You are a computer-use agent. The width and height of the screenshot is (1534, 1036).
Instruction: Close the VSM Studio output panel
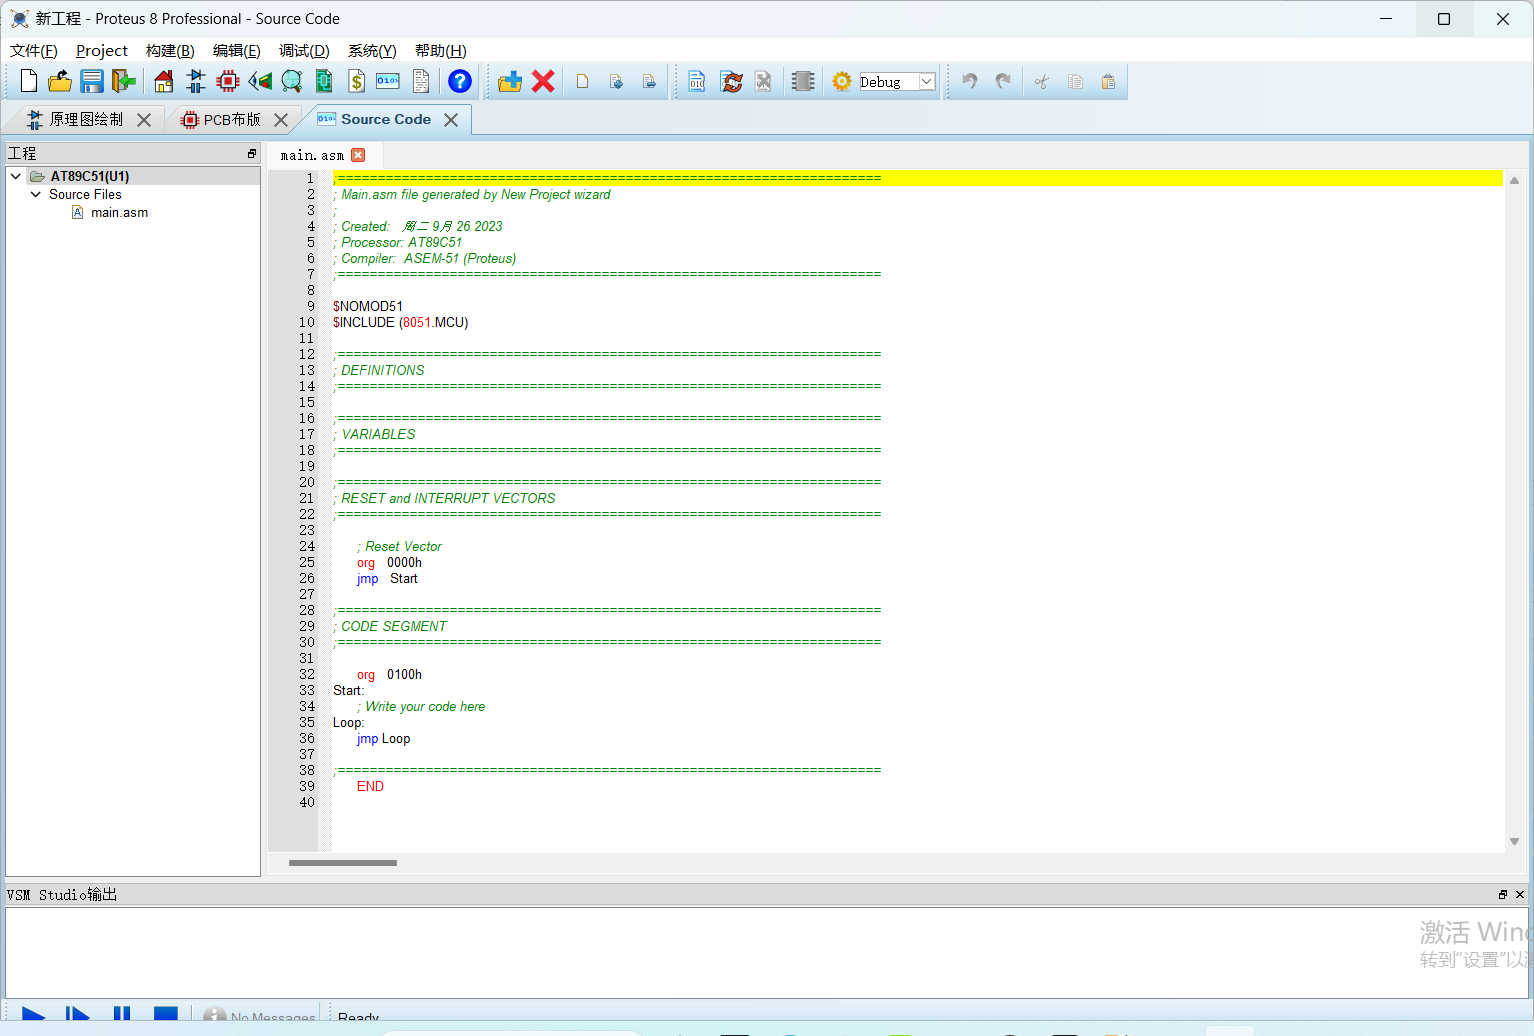1520,894
